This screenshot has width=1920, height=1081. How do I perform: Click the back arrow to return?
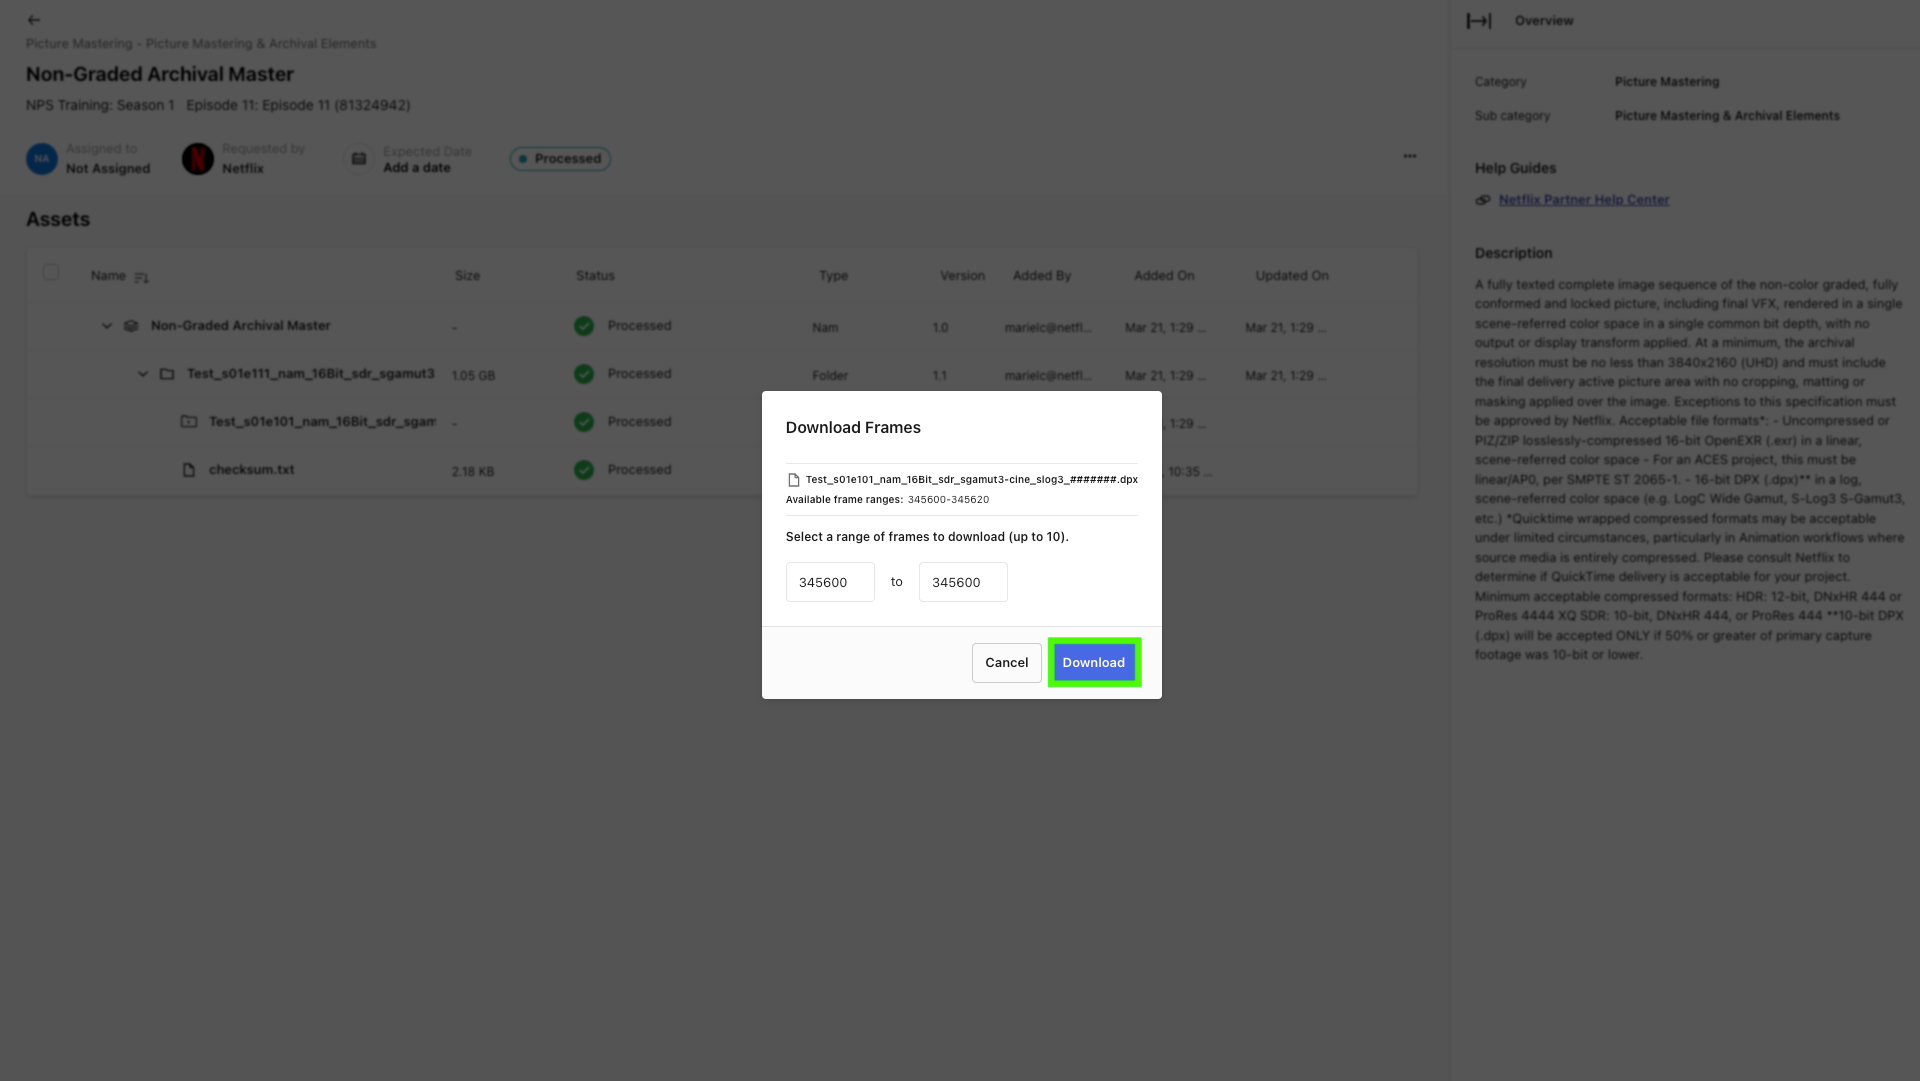[33, 19]
